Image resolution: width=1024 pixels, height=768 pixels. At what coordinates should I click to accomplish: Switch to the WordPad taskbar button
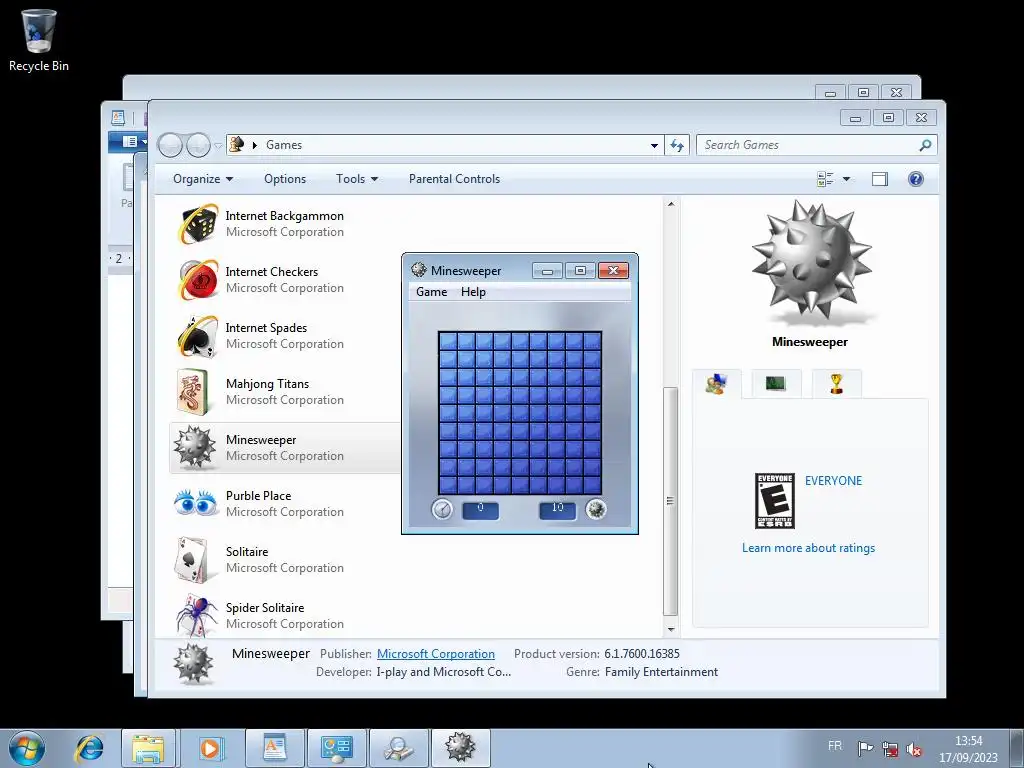(274, 748)
